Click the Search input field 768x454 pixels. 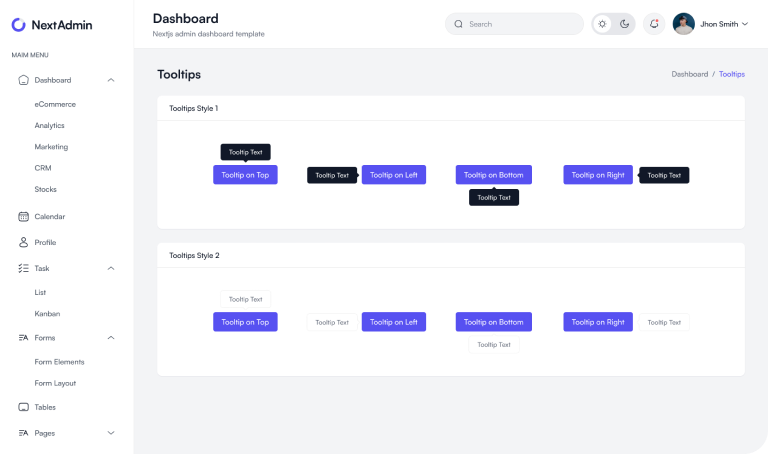[520, 24]
